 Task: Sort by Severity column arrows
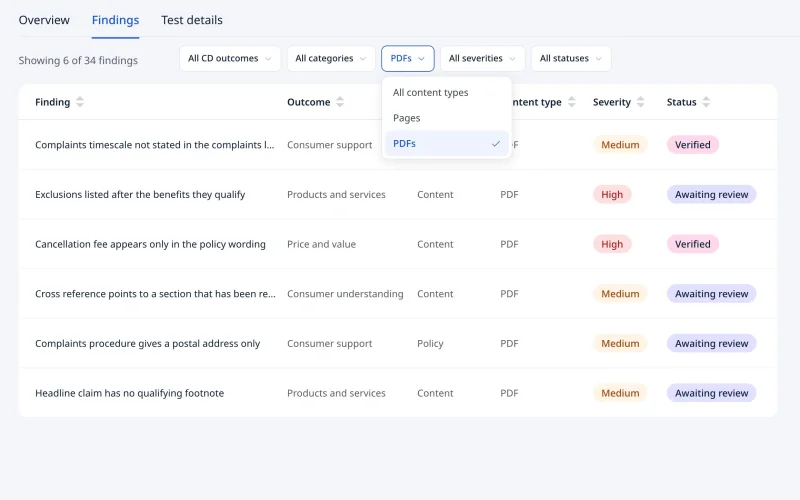(640, 102)
